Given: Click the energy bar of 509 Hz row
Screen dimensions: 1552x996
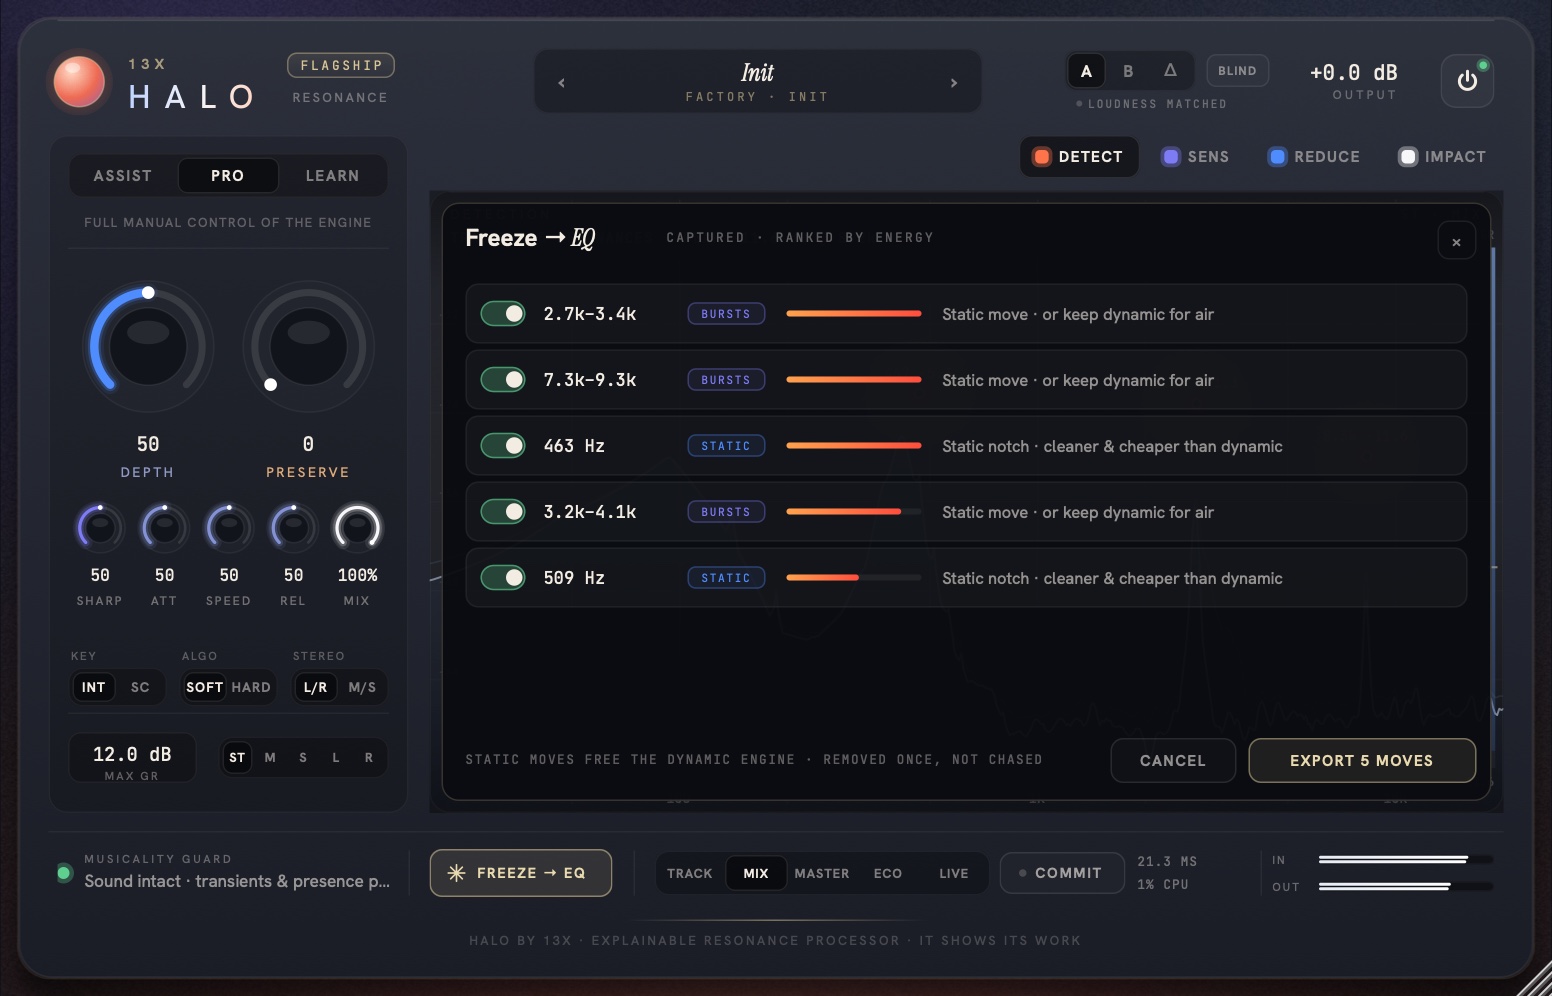Looking at the screenshot, I should 854,578.
